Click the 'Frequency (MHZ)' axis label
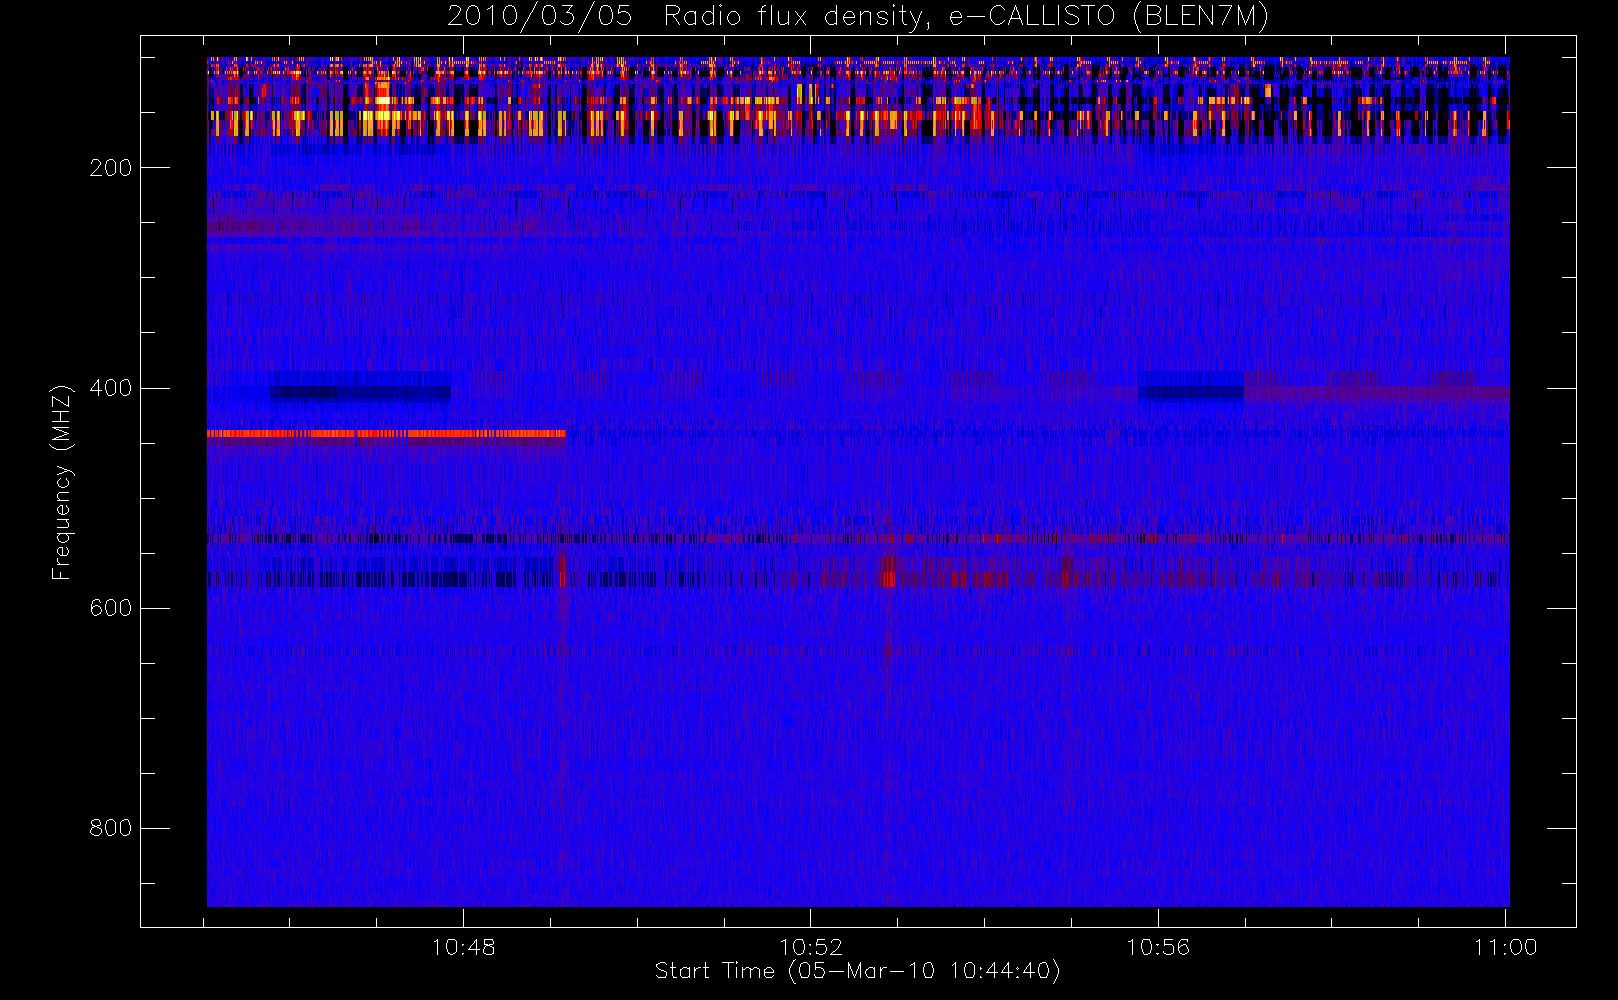 tap(62, 482)
